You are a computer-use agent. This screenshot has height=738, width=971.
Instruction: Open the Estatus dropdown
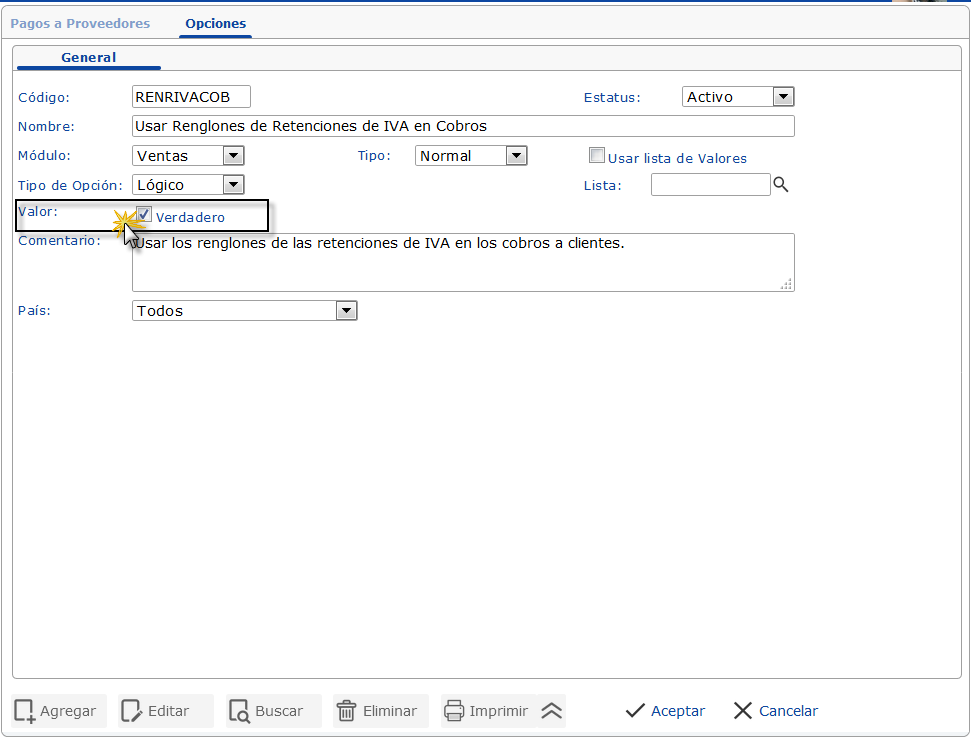(x=785, y=96)
